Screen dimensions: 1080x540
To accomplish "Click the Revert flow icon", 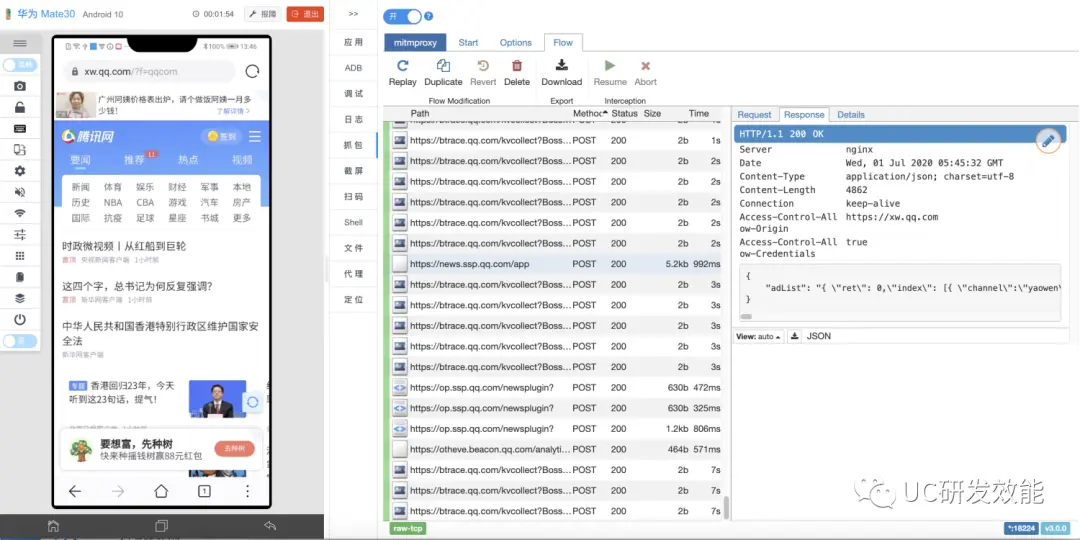I will coord(483,66).
